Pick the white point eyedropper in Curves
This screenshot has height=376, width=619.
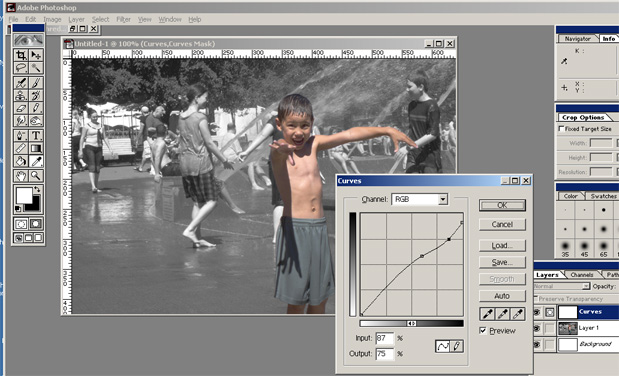[518, 314]
